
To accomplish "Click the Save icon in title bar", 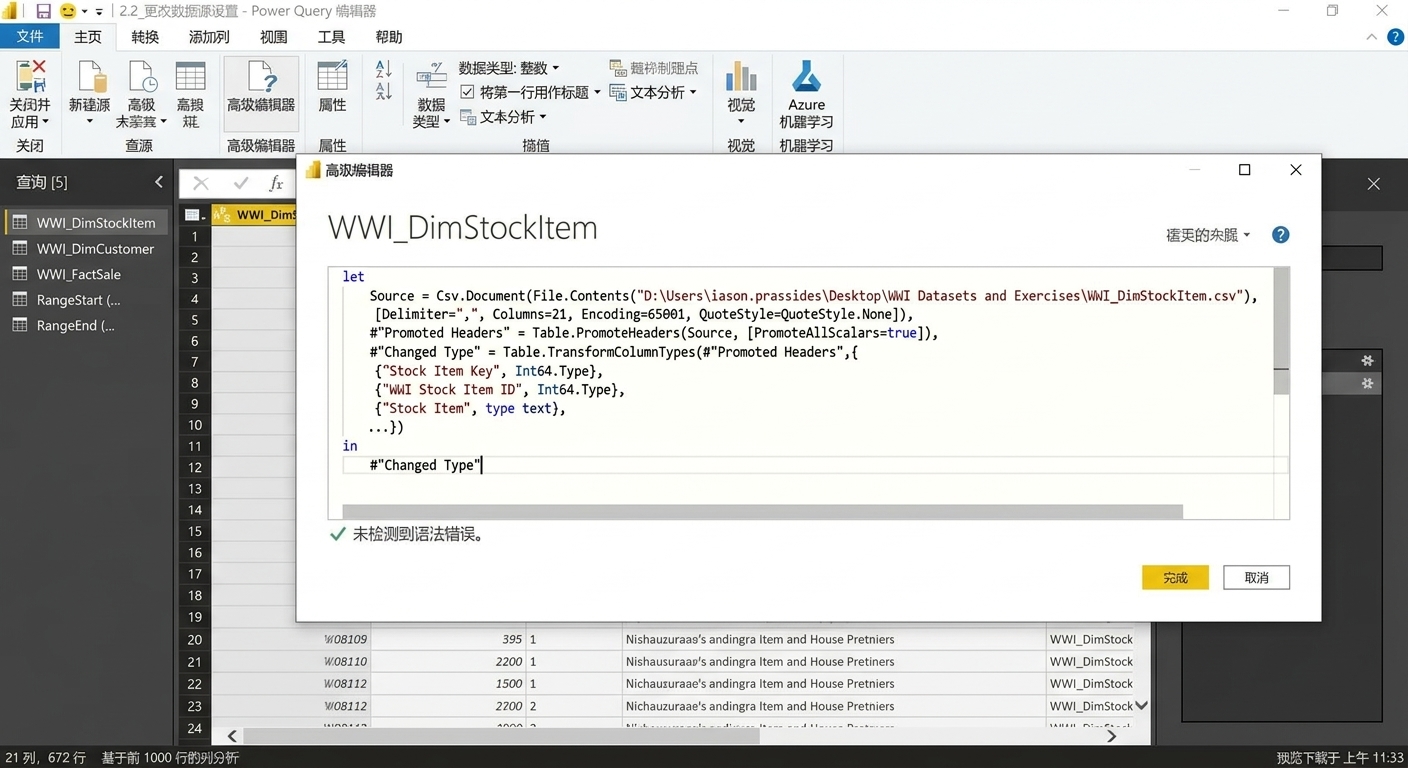I will [43, 11].
